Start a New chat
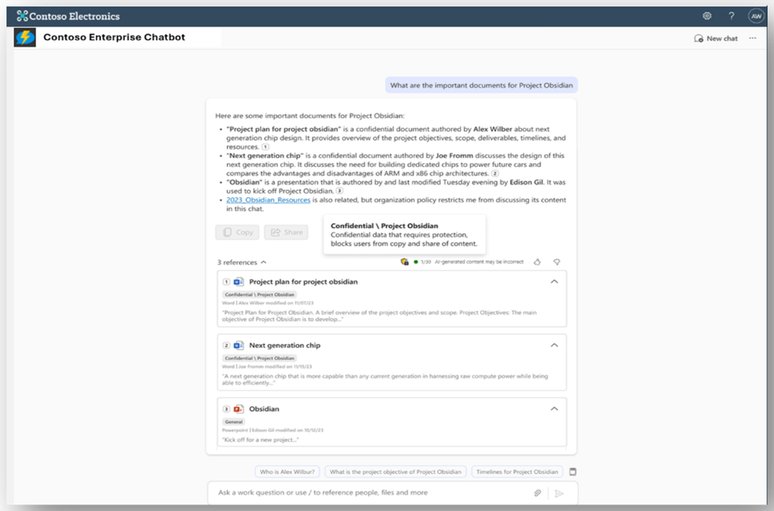The image size is (774, 511). coord(716,38)
